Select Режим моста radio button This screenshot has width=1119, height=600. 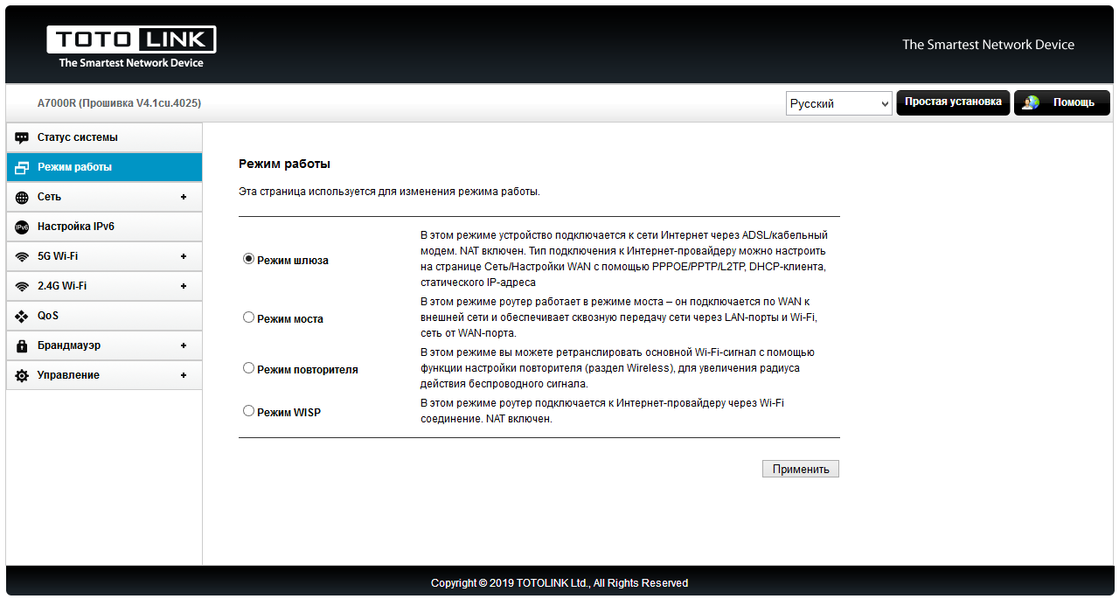pyautogui.click(x=248, y=317)
